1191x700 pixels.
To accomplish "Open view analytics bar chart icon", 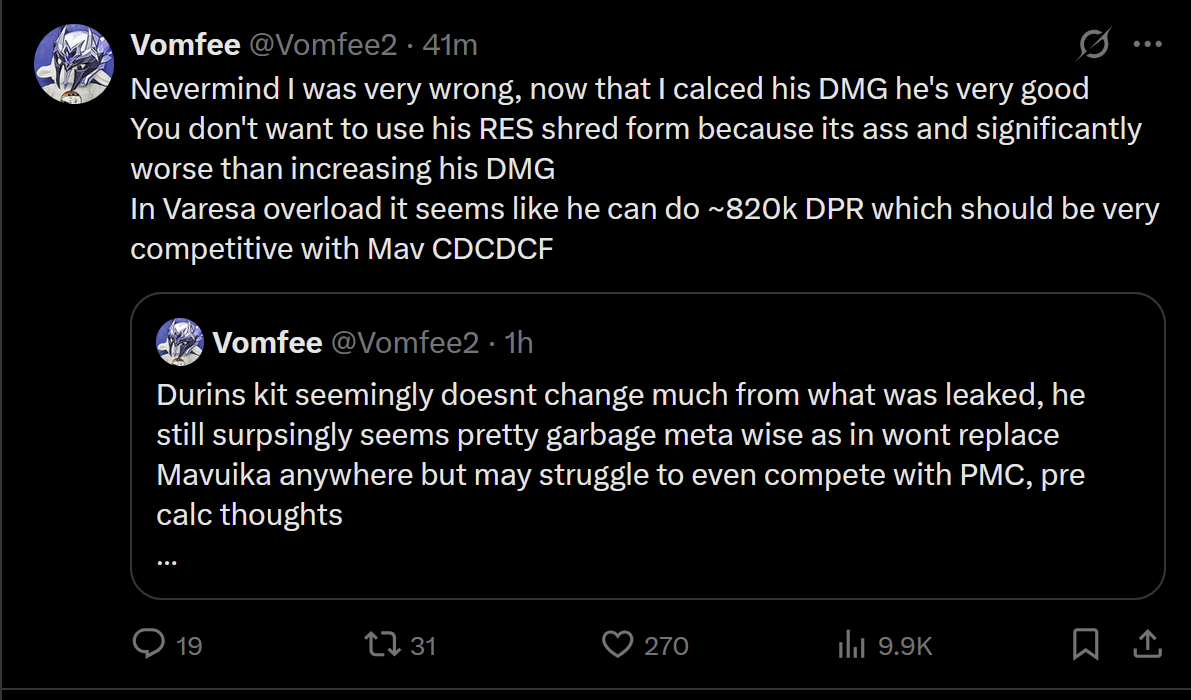I will click(850, 645).
